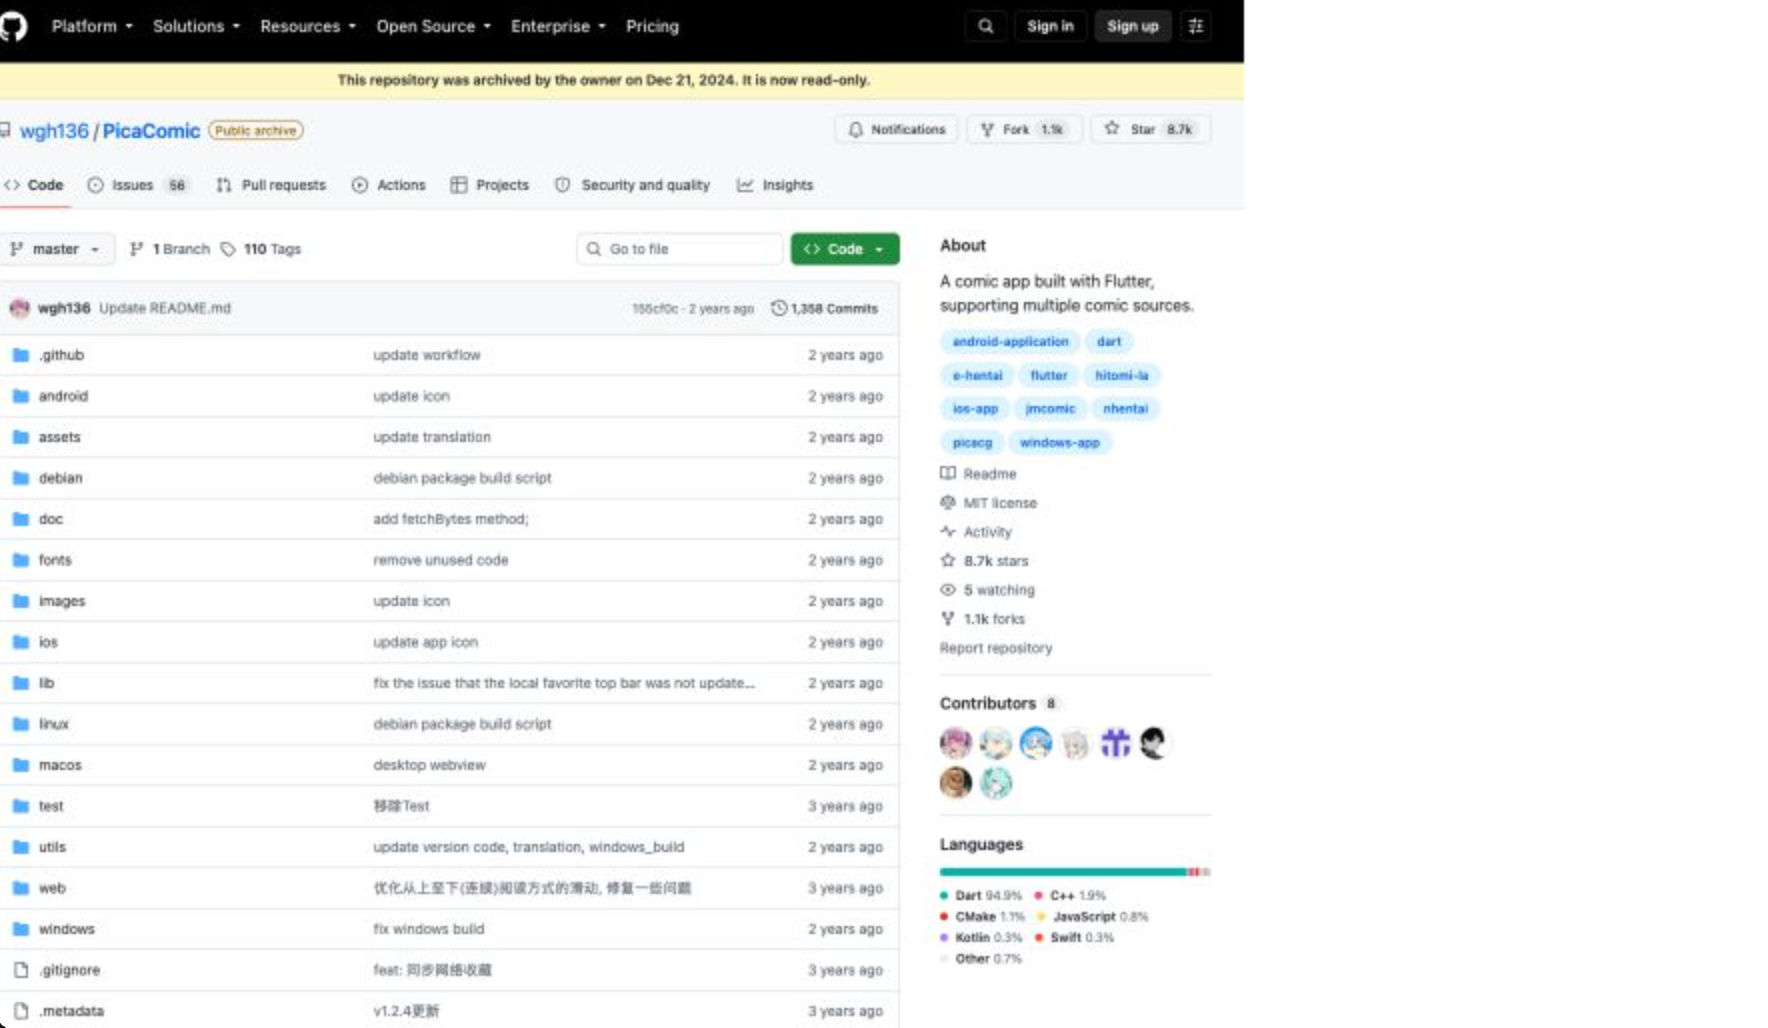1768x1028 pixels.
Task: Open the PicaComic repository name link
Action: pyautogui.click(x=151, y=131)
